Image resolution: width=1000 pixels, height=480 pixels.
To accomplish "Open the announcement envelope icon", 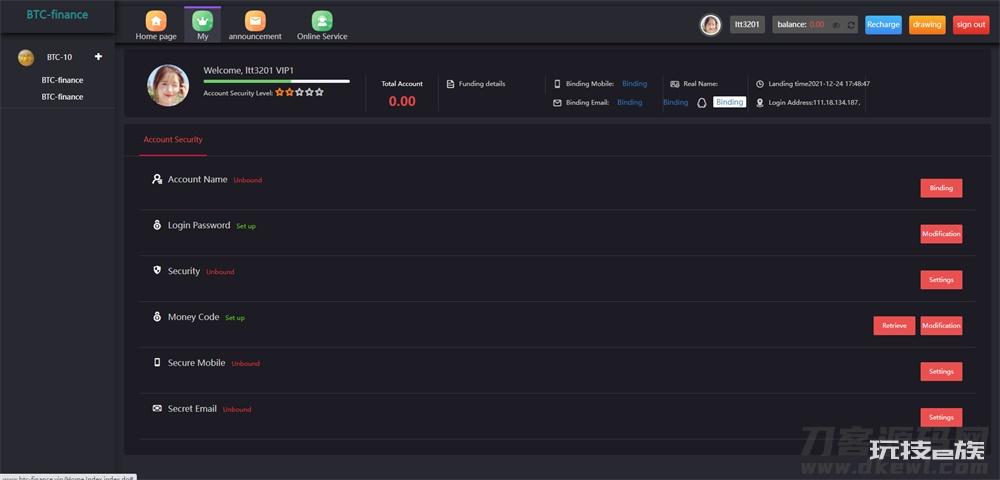I will tap(255, 21).
